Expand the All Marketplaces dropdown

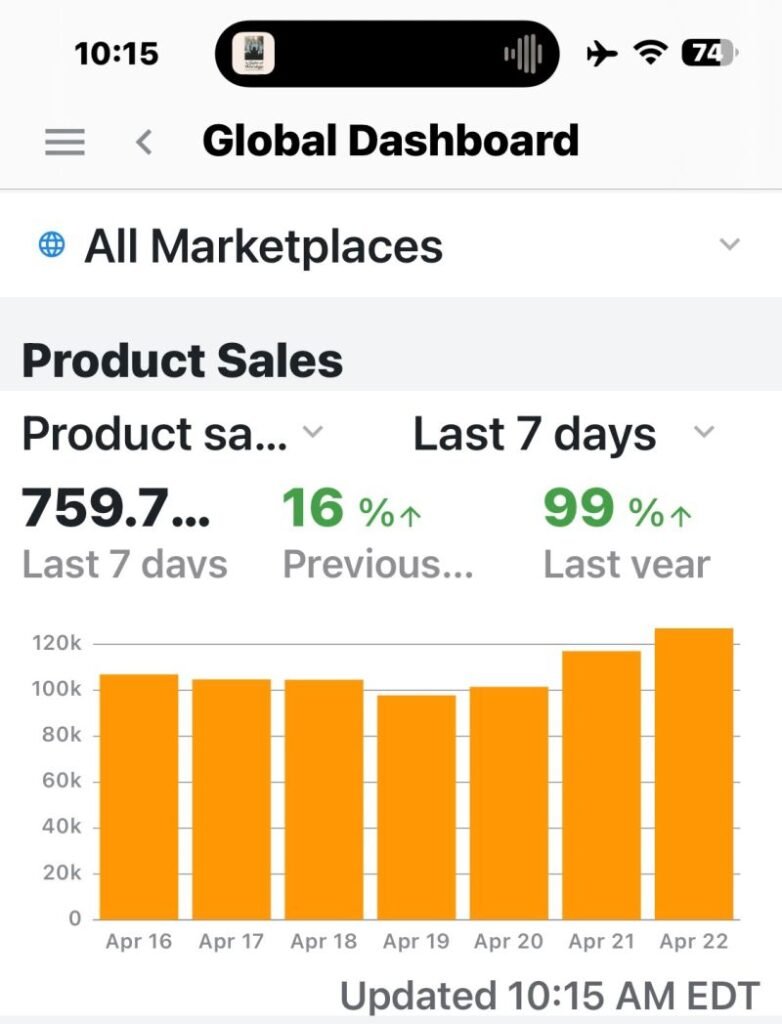[730, 245]
